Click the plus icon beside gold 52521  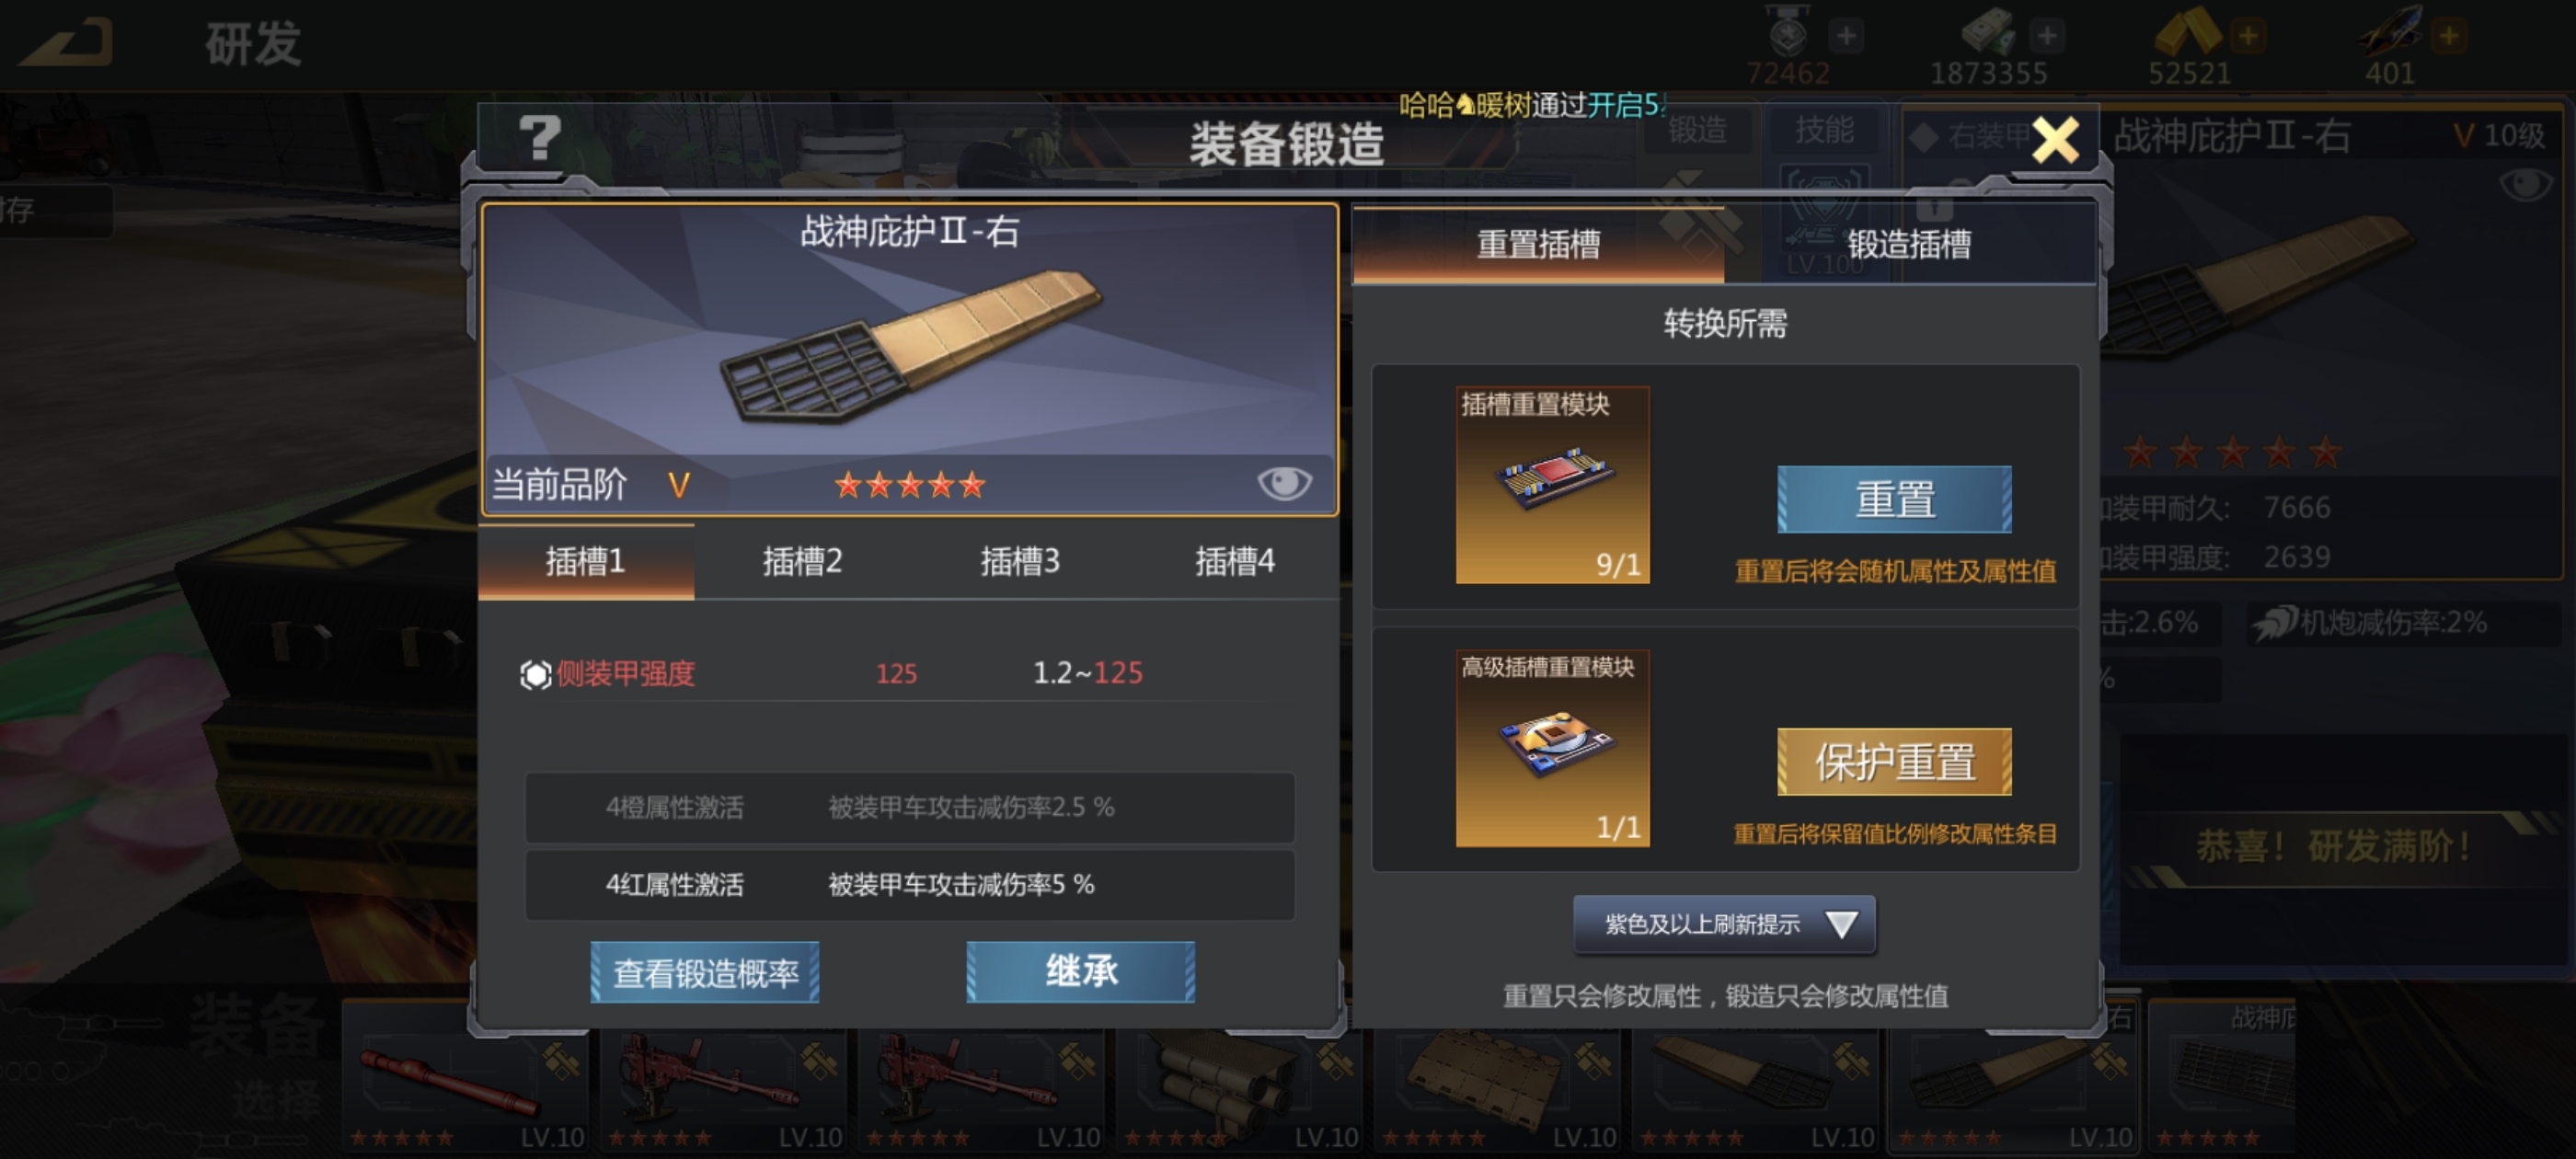point(2247,36)
